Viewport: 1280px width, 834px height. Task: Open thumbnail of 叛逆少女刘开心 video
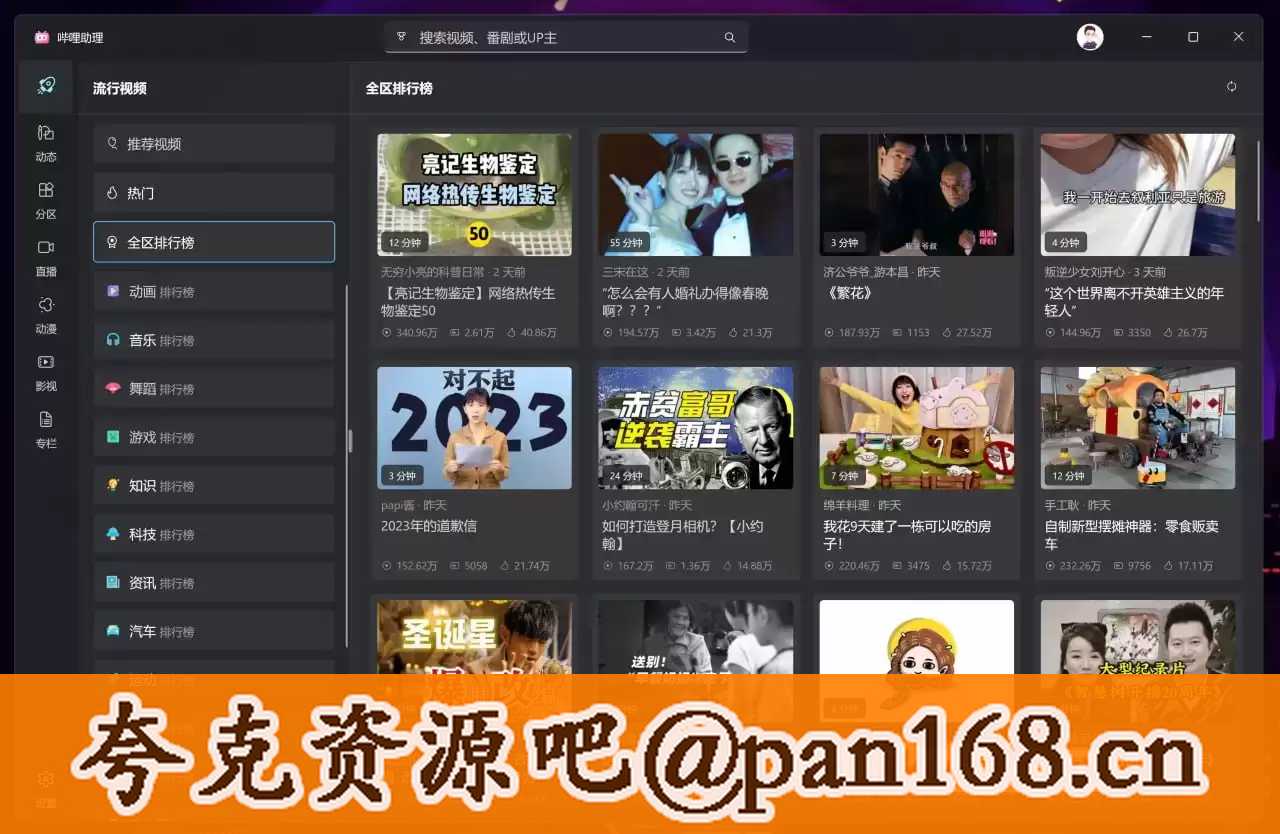pos(1138,195)
